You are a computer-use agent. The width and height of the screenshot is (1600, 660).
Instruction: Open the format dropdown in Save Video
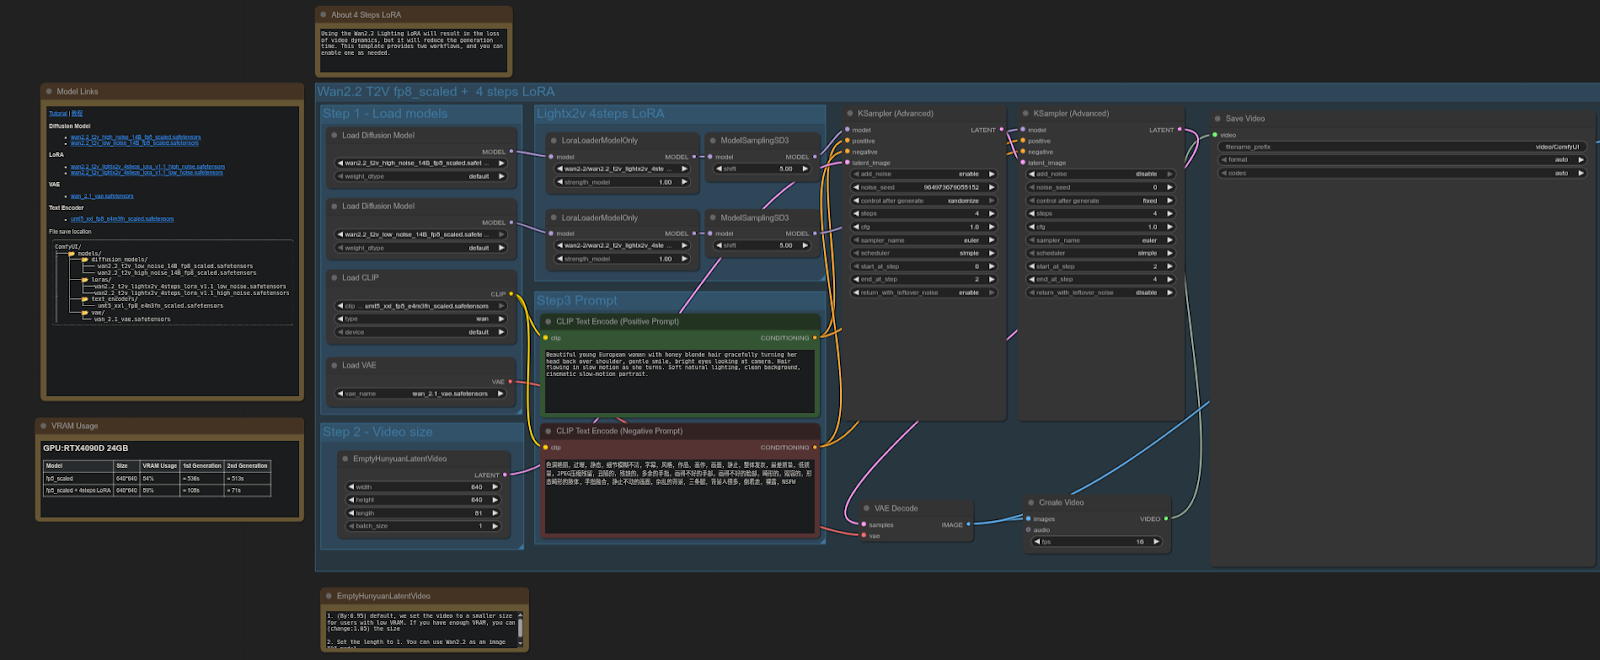pyautogui.click(x=1400, y=160)
